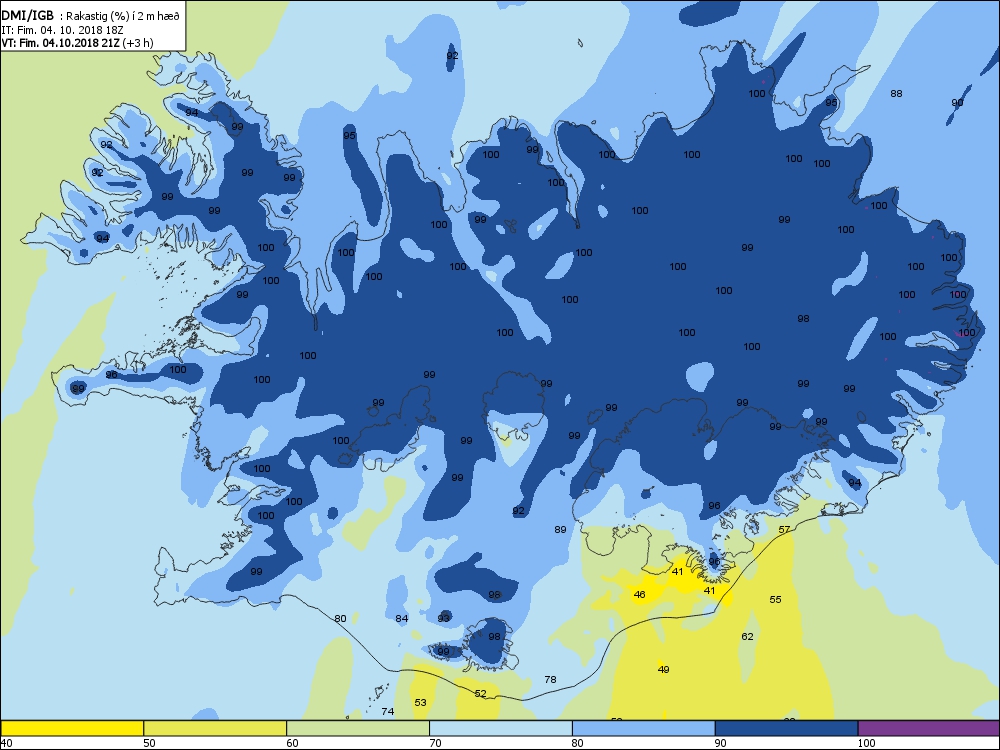1000x750 pixels.
Task: Click the humidity value '88' on the map
Action: pyautogui.click(x=896, y=94)
